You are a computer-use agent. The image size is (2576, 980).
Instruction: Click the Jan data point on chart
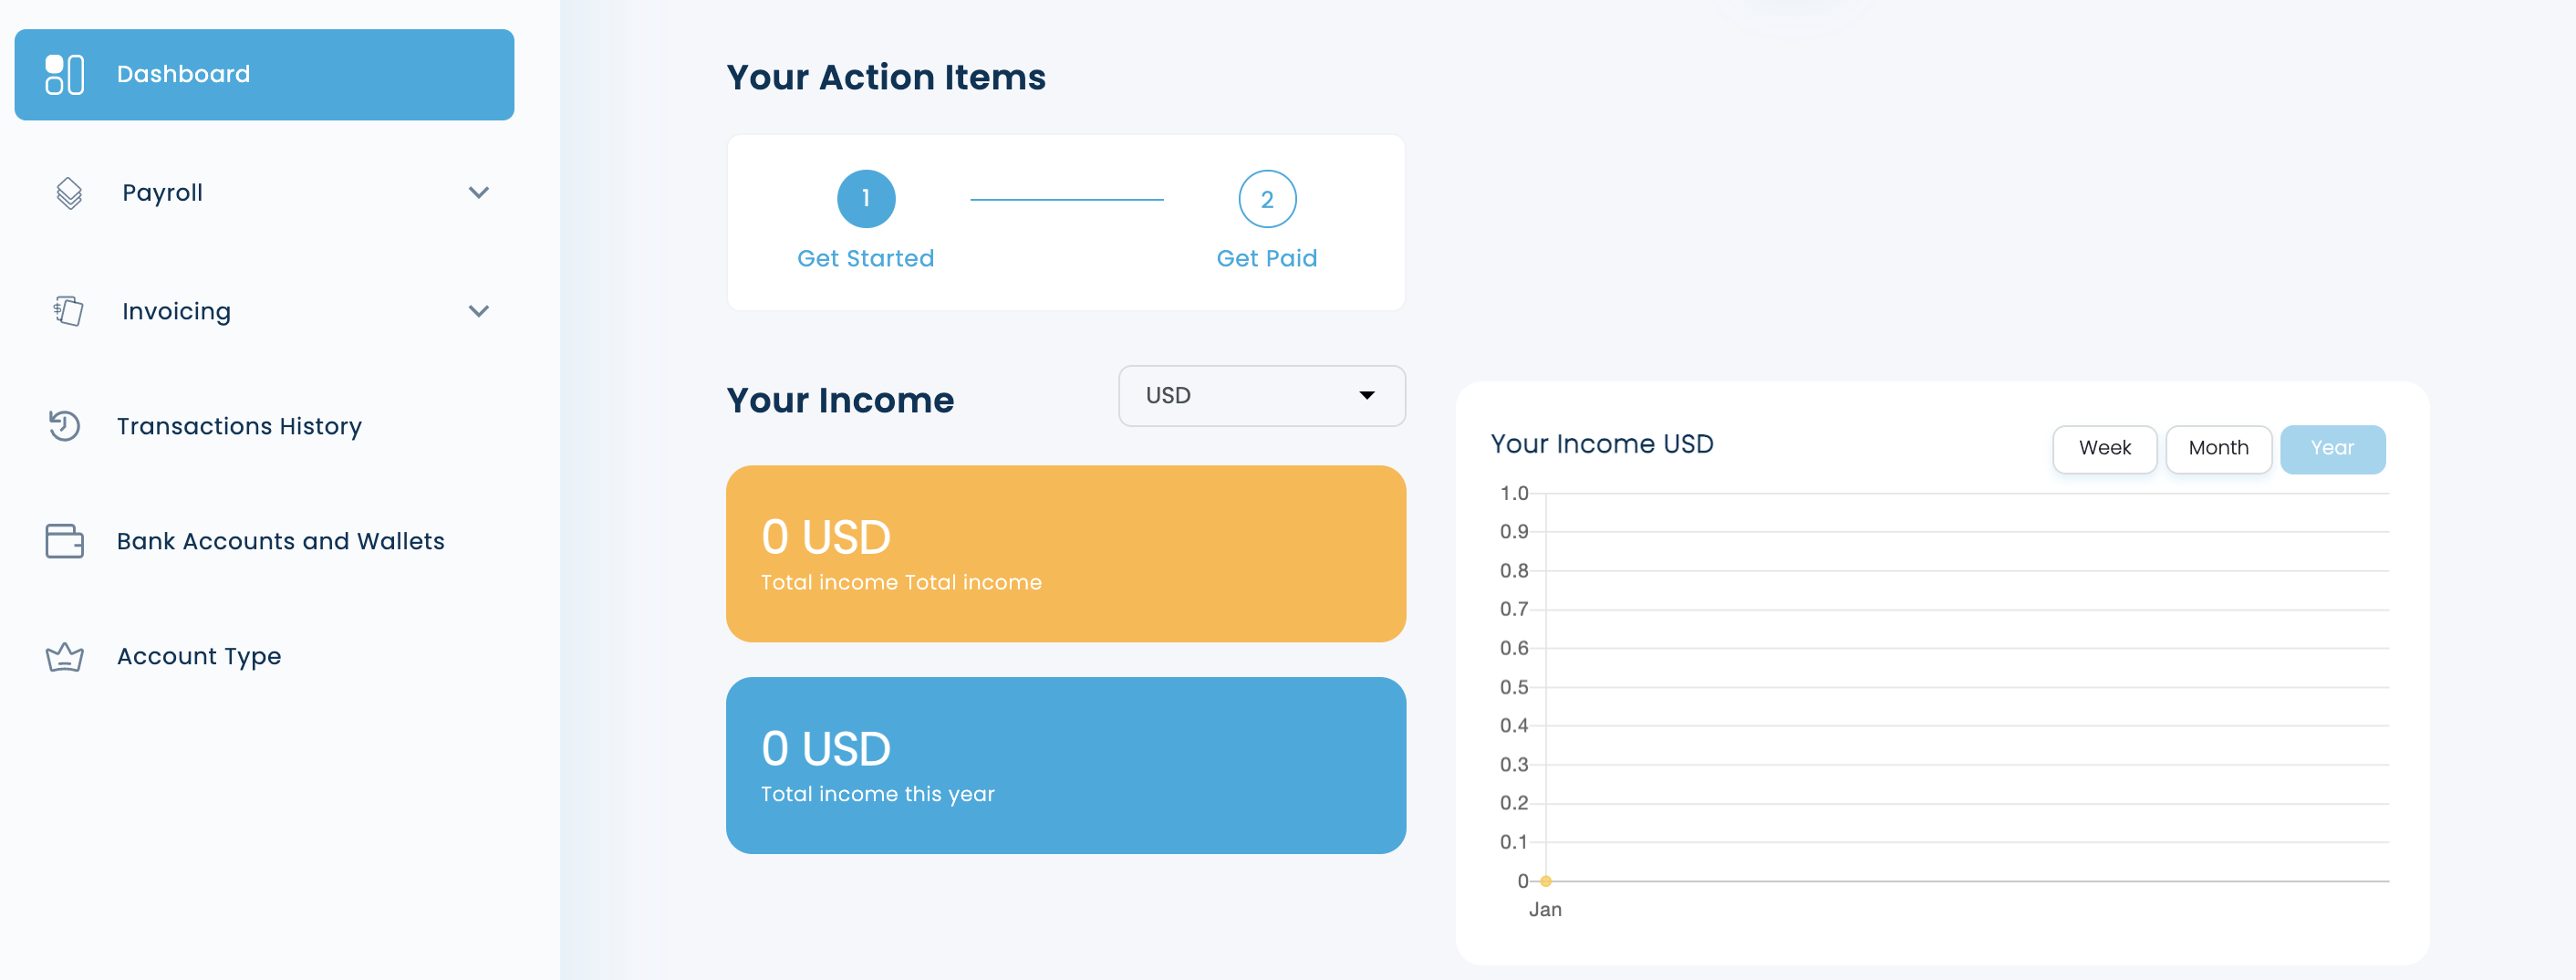coord(1545,881)
